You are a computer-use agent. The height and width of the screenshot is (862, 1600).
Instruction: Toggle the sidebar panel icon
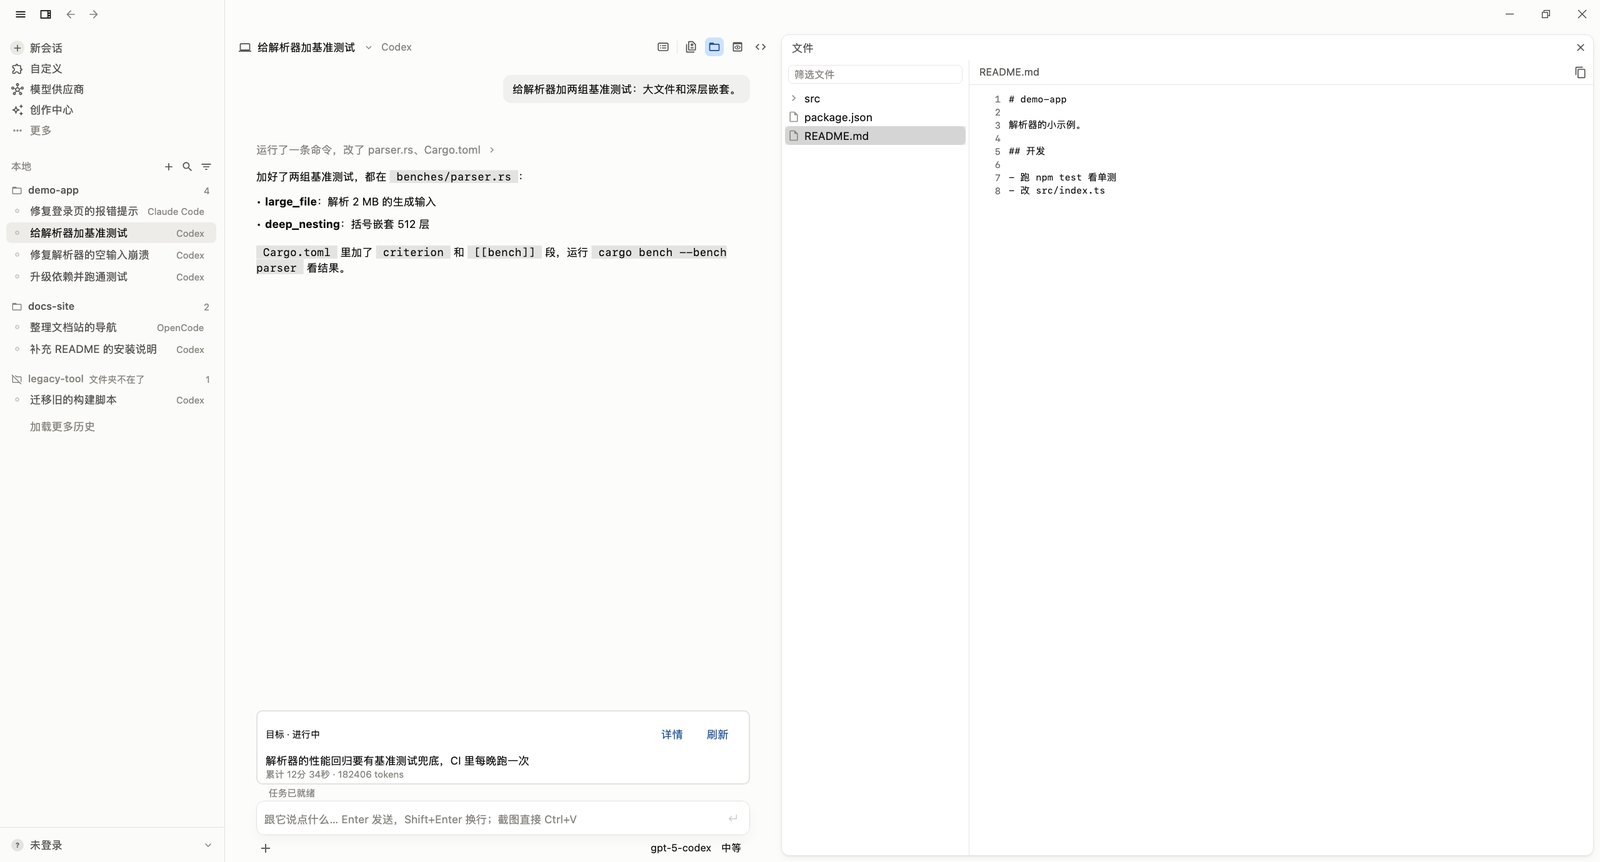point(46,15)
